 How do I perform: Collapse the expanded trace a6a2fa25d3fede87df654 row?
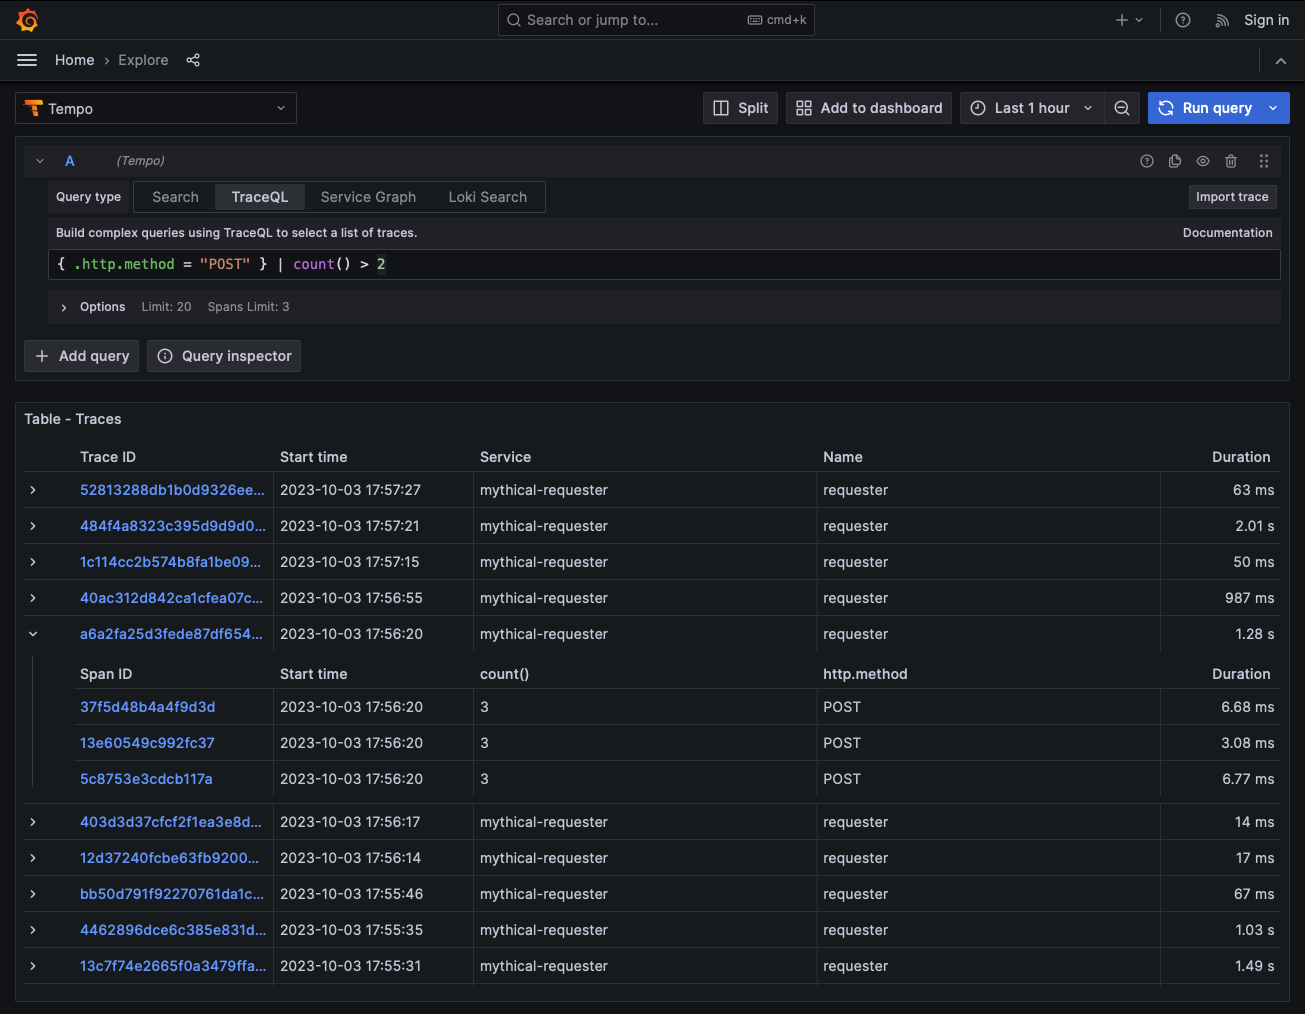click(33, 633)
